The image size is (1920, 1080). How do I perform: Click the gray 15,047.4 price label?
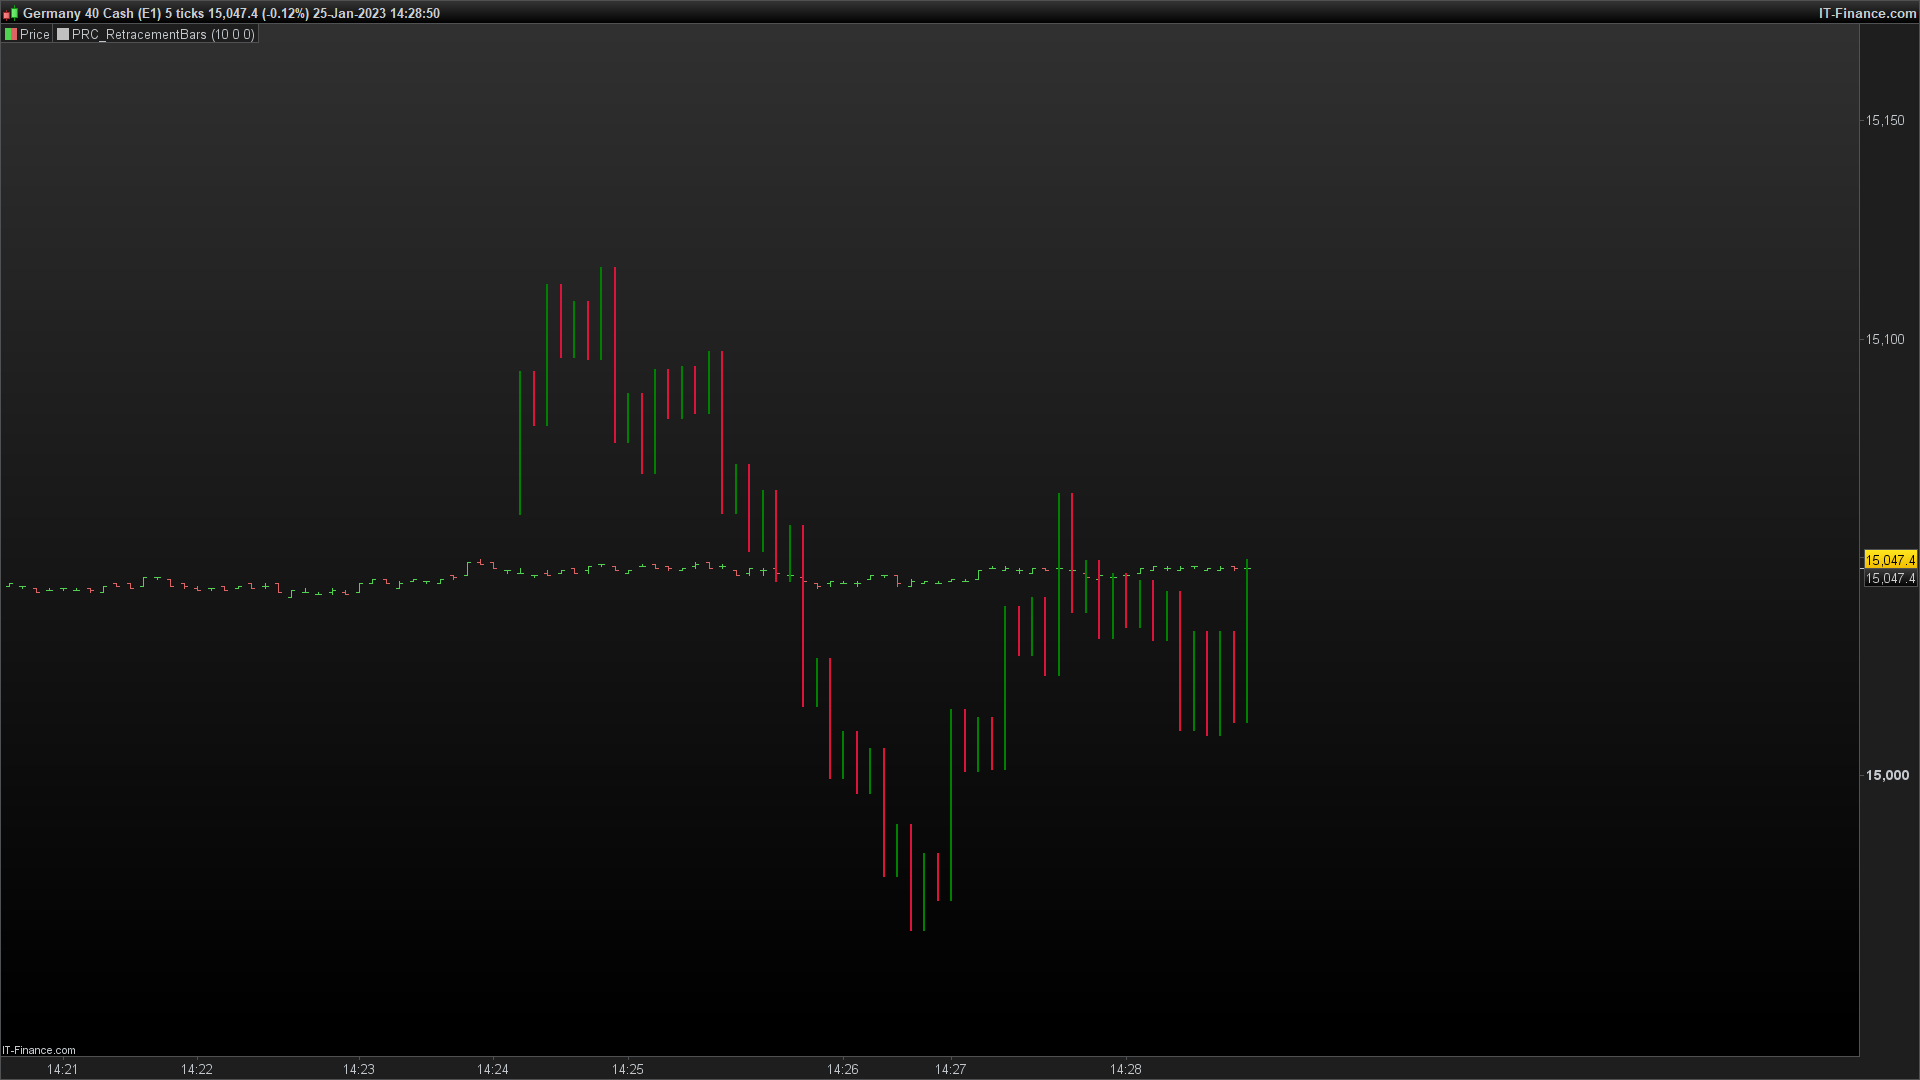(1890, 578)
